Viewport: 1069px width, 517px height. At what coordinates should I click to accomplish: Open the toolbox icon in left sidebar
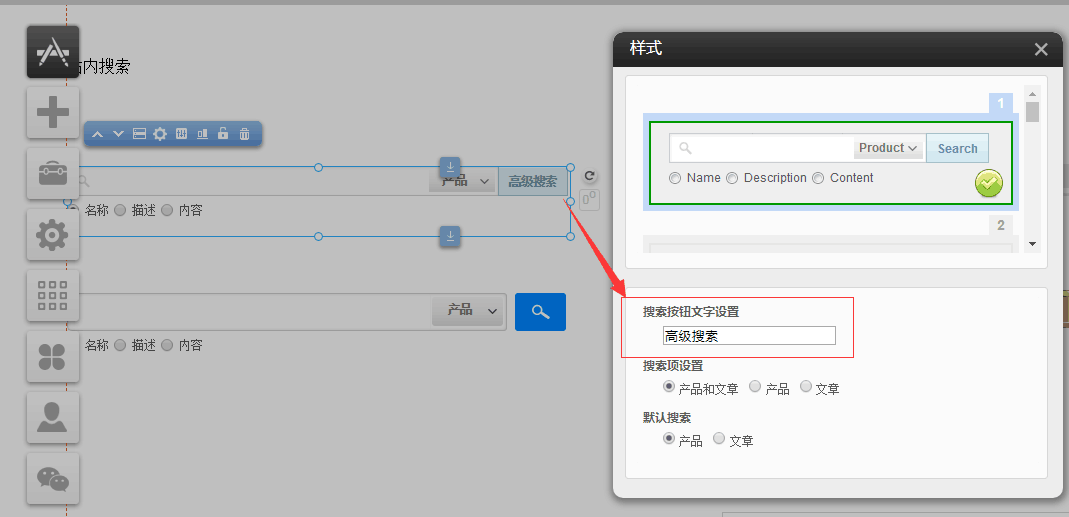click(x=52, y=174)
